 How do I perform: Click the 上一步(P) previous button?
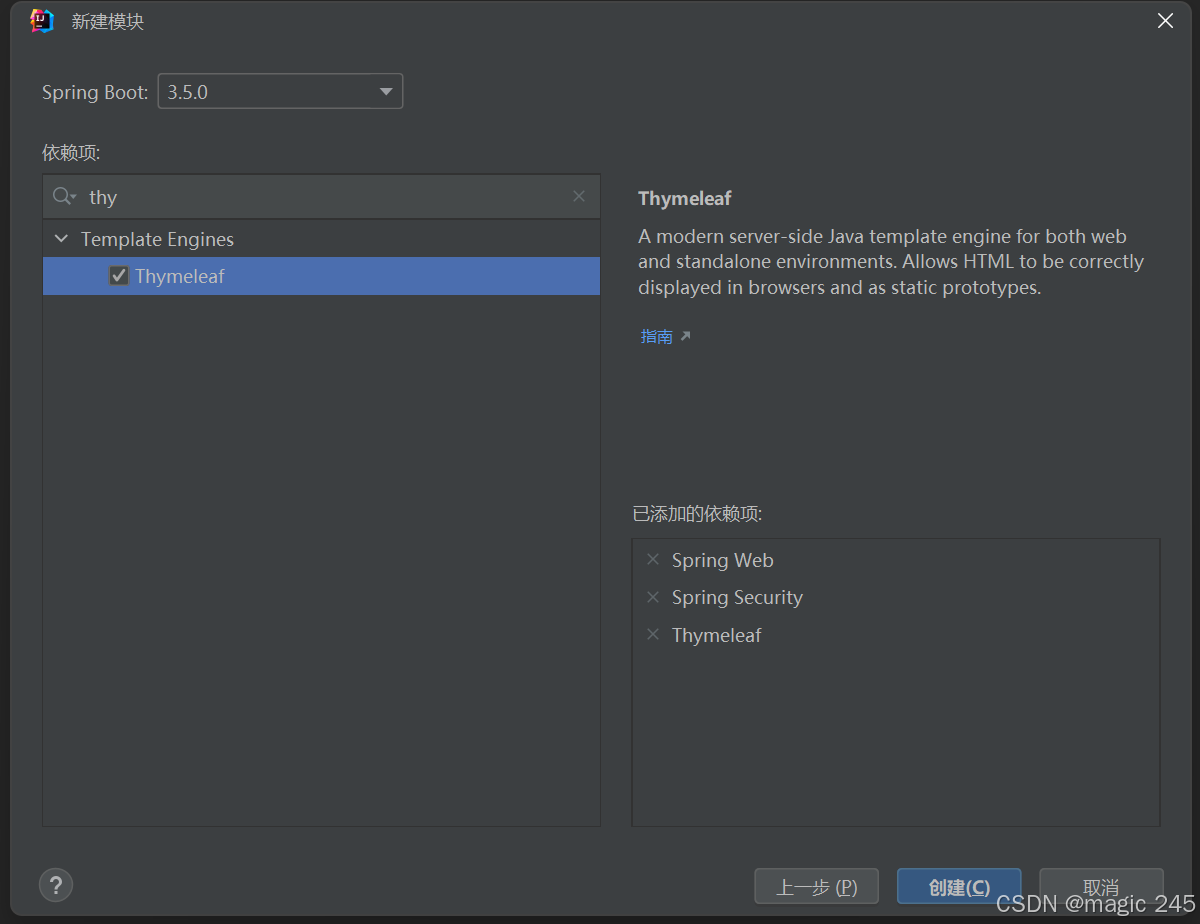pyautogui.click(x=817, y=887)
